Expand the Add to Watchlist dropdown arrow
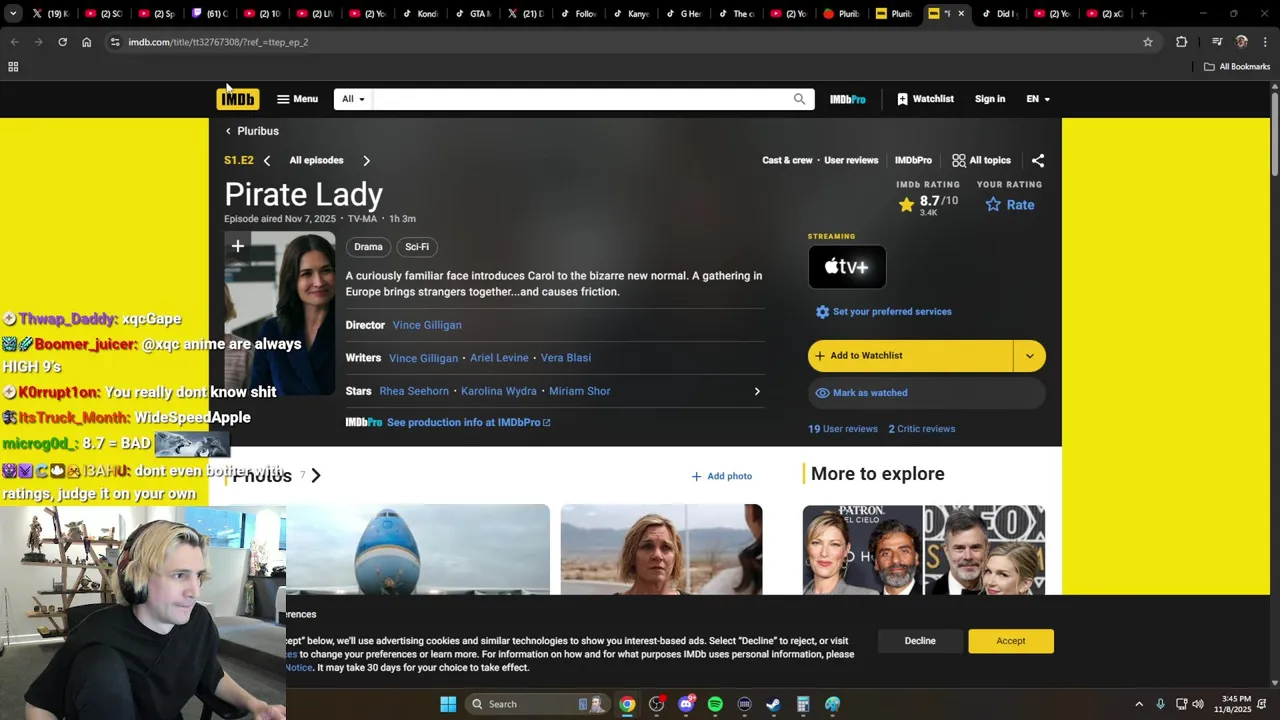1280x720 pixels. (x=1029, y=356)
